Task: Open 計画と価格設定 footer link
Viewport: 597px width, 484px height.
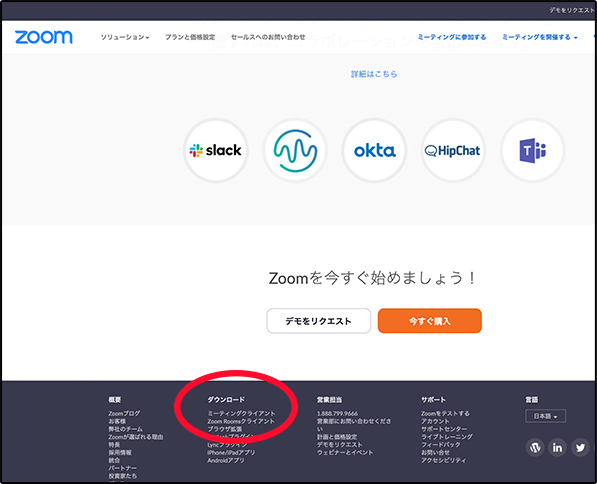Action: (337, 437)
